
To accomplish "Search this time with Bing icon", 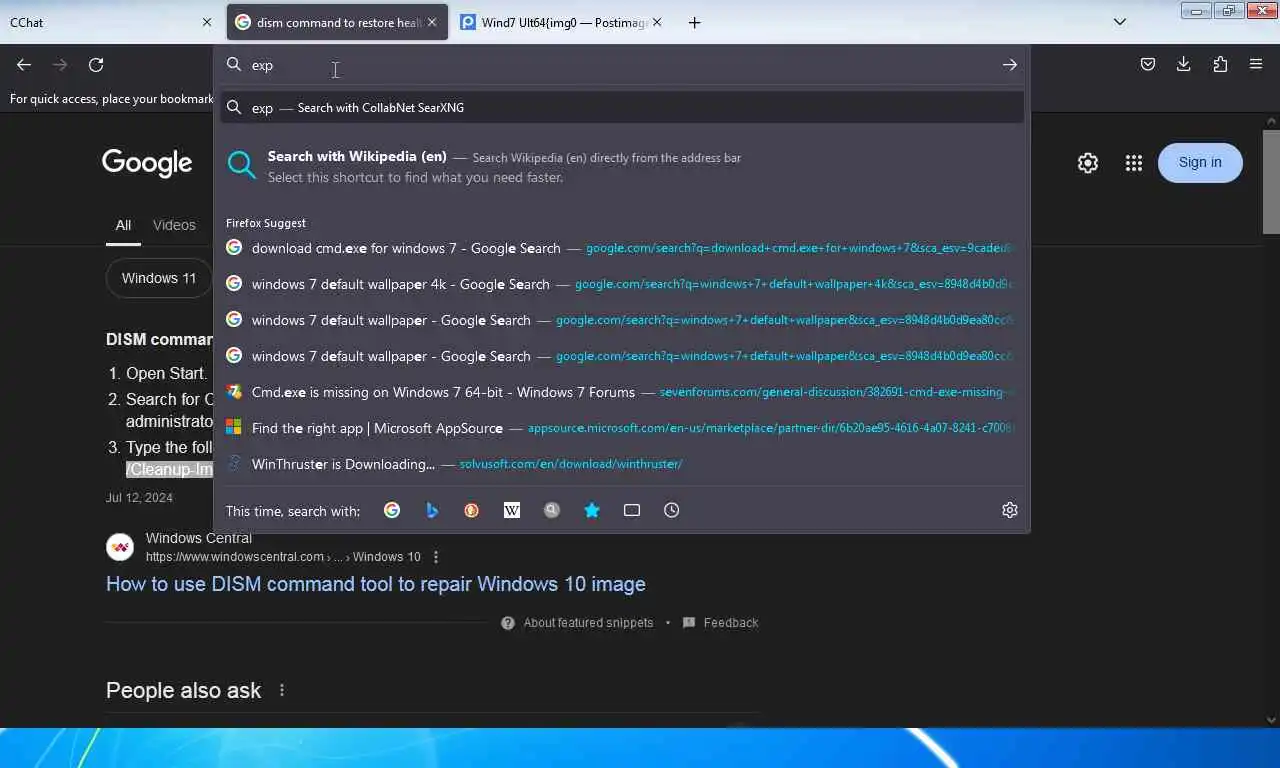I will (432, 510).
